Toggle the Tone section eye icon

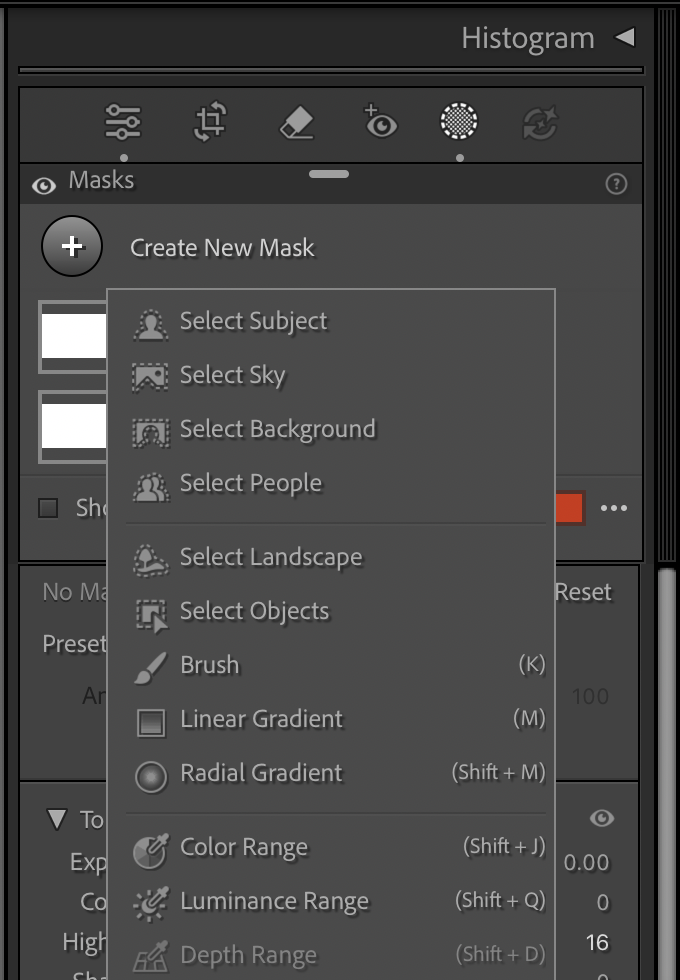pos(602,818)
